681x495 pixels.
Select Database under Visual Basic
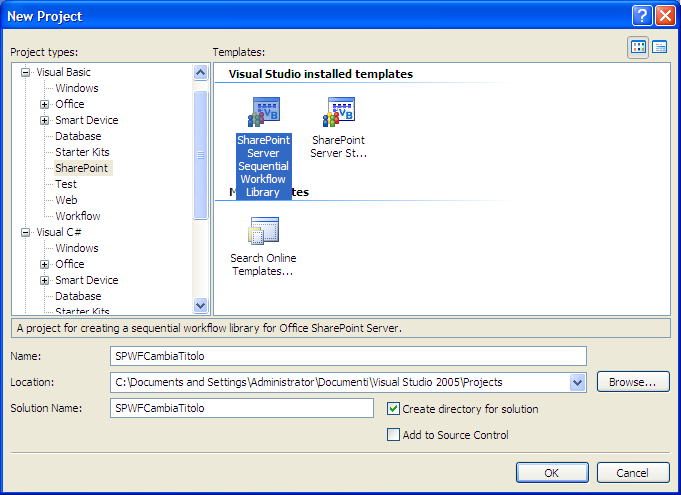78,136
